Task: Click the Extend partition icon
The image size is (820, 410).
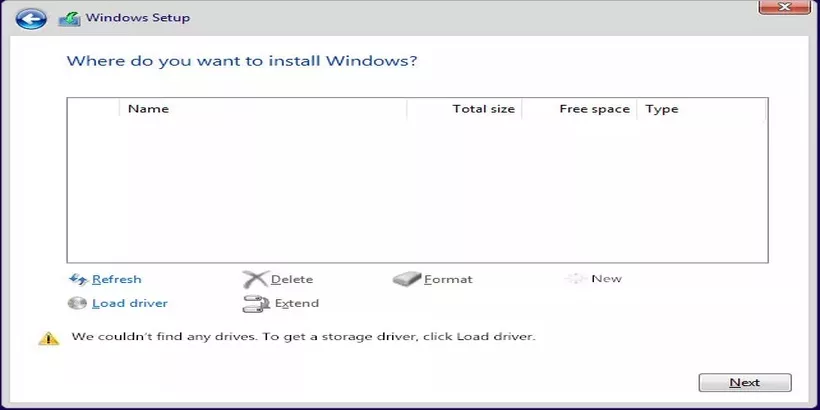Action: coord(256,304)
